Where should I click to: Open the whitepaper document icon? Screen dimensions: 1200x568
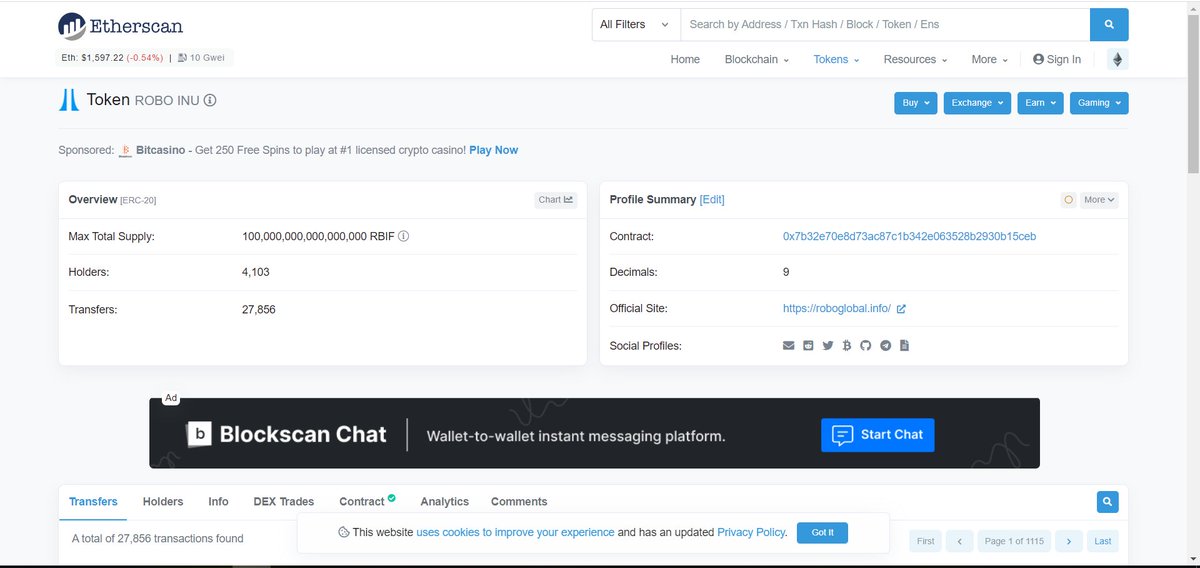(x=904, y=346)
